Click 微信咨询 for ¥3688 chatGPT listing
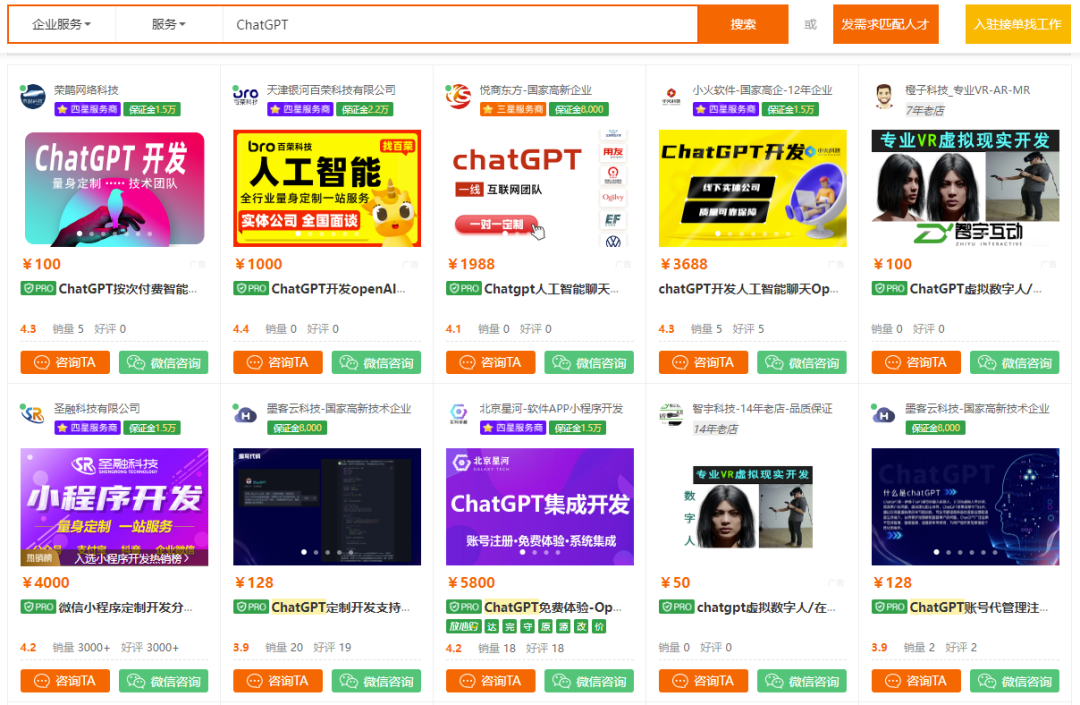Viewport: 1080px width, 705px height. [x=801, y=363]
